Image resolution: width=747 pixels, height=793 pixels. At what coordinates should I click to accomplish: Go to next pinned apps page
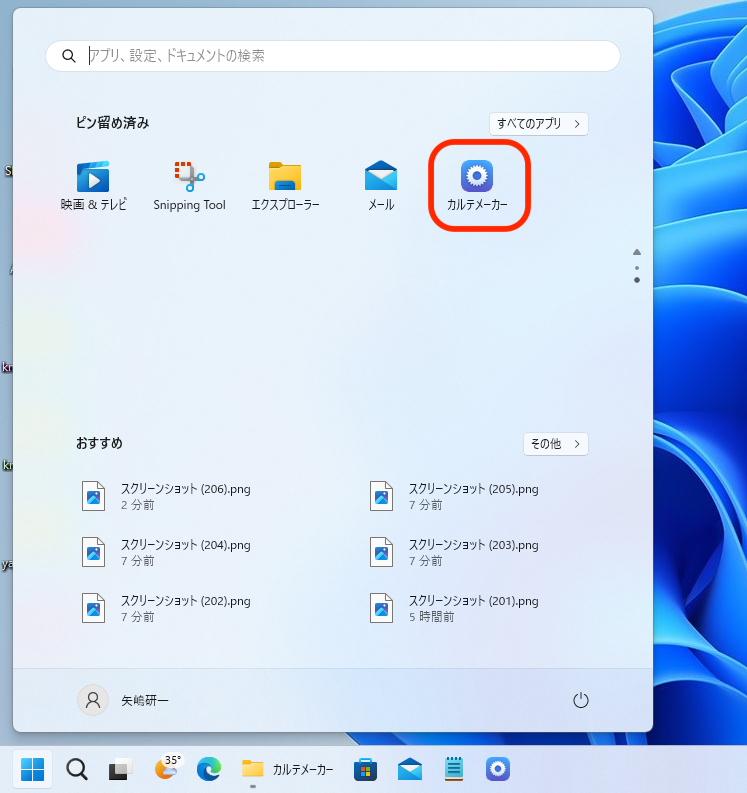pos(637,280)
